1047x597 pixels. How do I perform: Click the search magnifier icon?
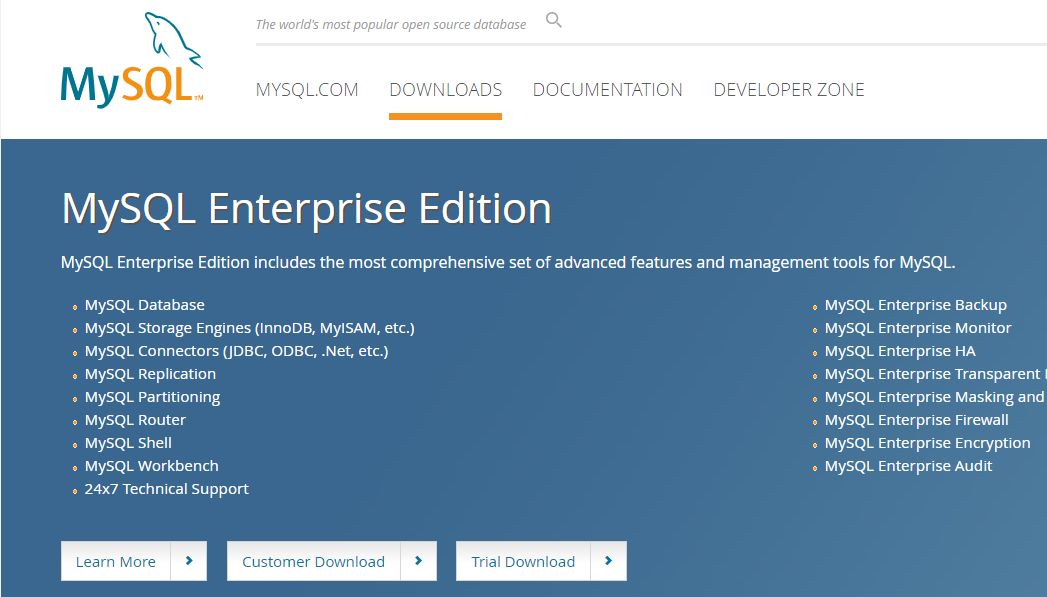pyautogui.click(x=554, y=20)
